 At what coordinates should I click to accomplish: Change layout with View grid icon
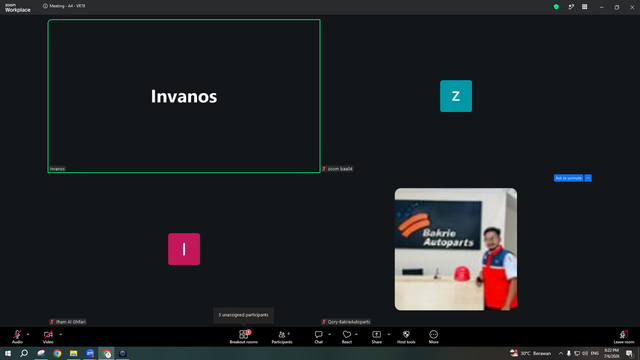click(x=584, y=7)
